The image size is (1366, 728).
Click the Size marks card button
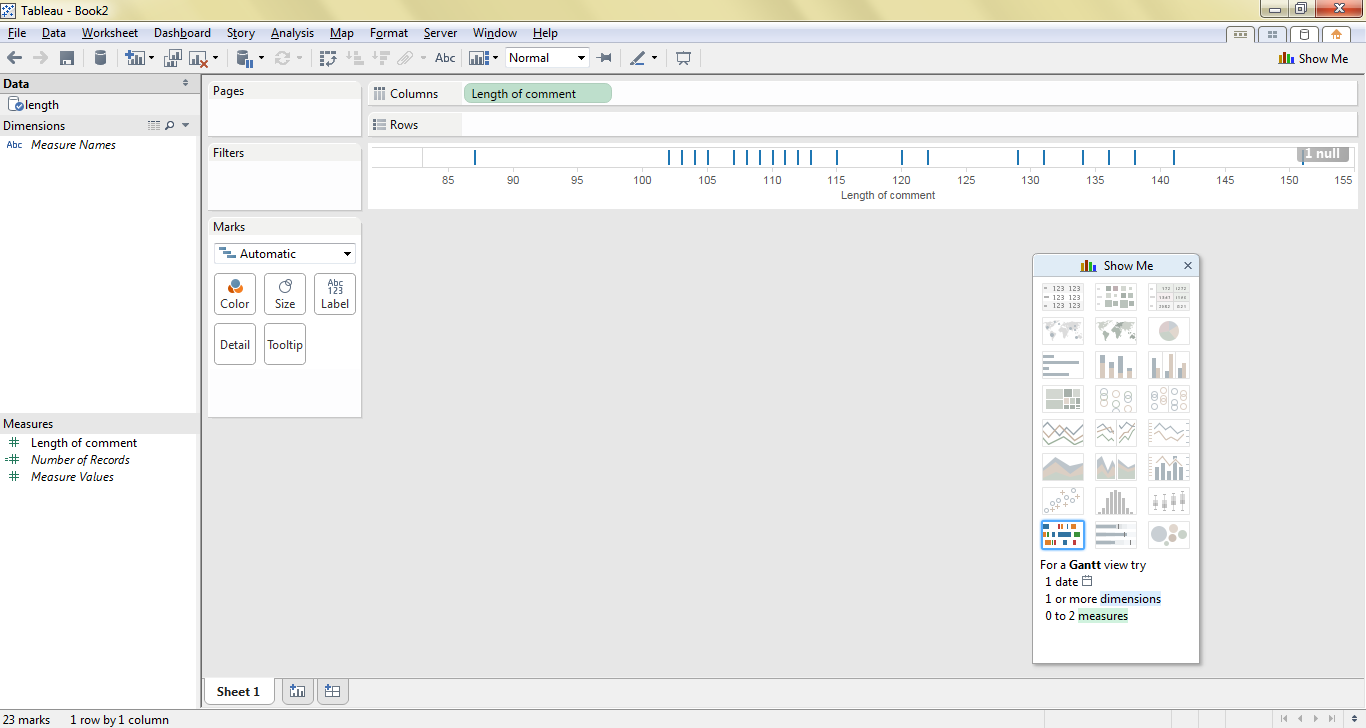(285, 294)
